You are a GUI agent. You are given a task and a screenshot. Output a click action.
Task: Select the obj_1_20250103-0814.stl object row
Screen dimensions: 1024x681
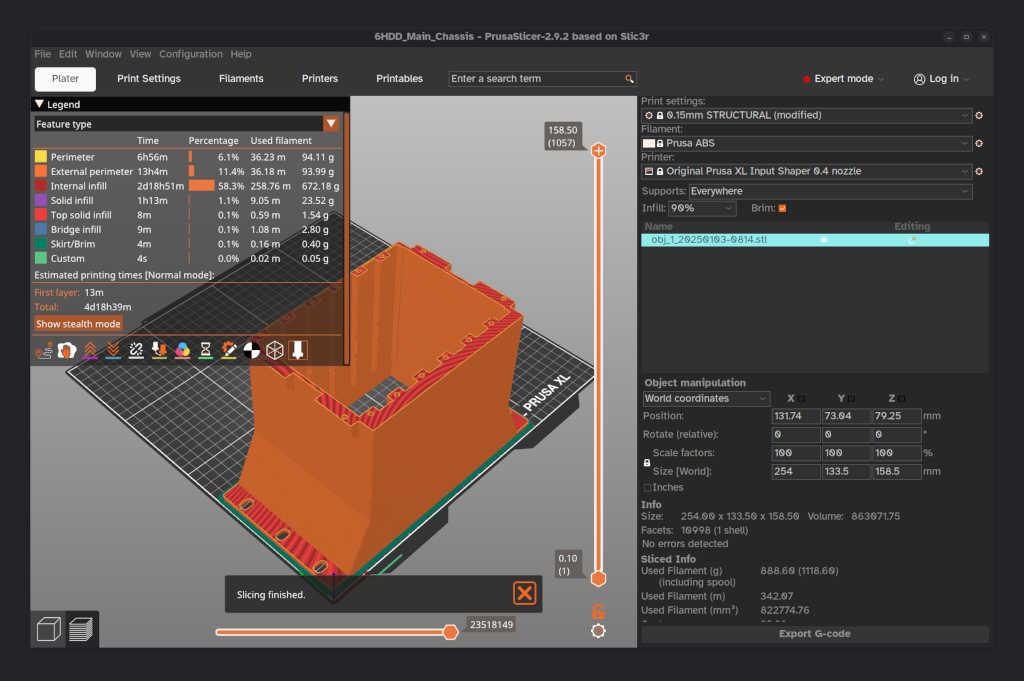click(x=814, y=240)
